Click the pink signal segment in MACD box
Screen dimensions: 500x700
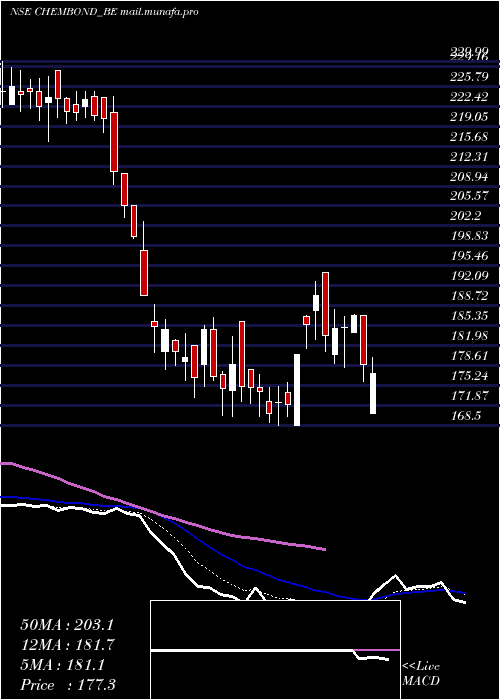[377, 650]
